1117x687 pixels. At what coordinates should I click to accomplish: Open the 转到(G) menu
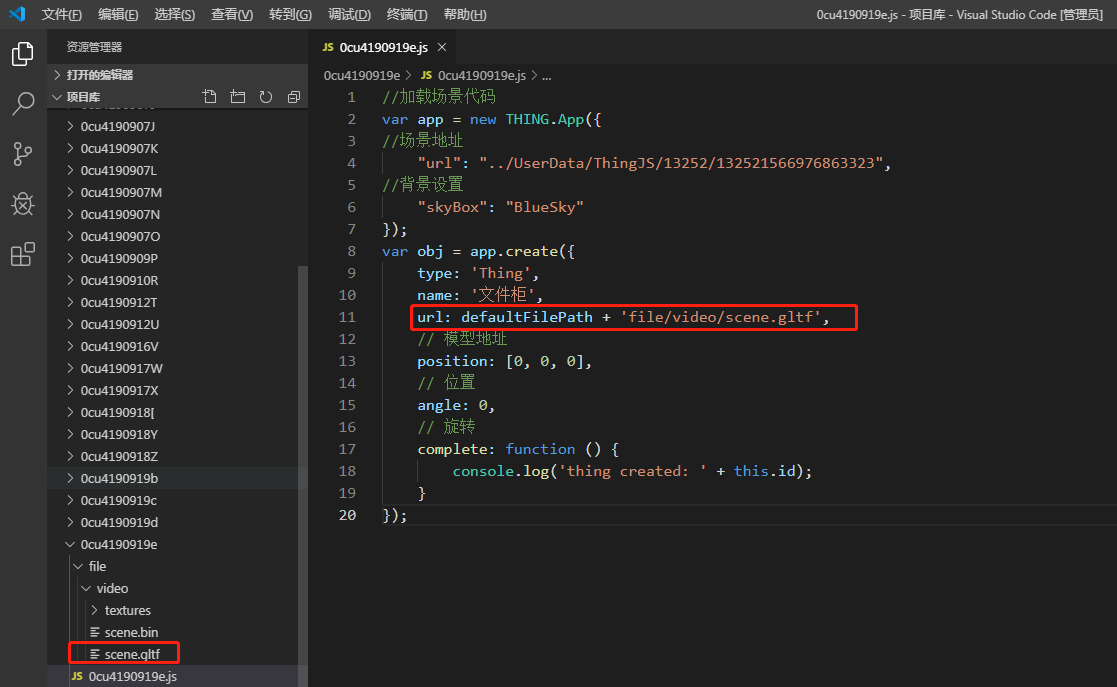[291, 14]
